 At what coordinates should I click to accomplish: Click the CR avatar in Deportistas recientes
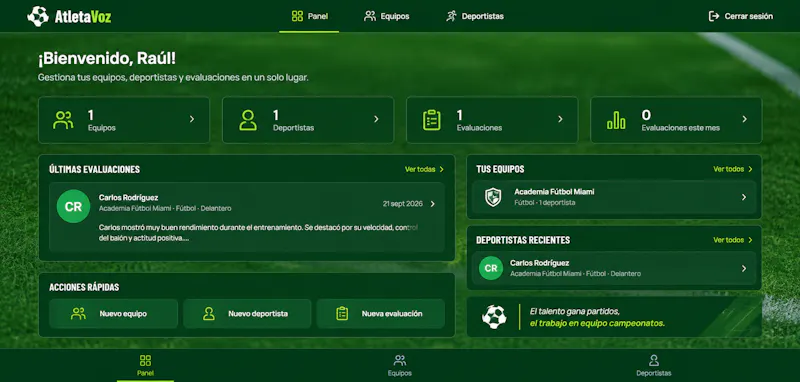pos(491,268)
